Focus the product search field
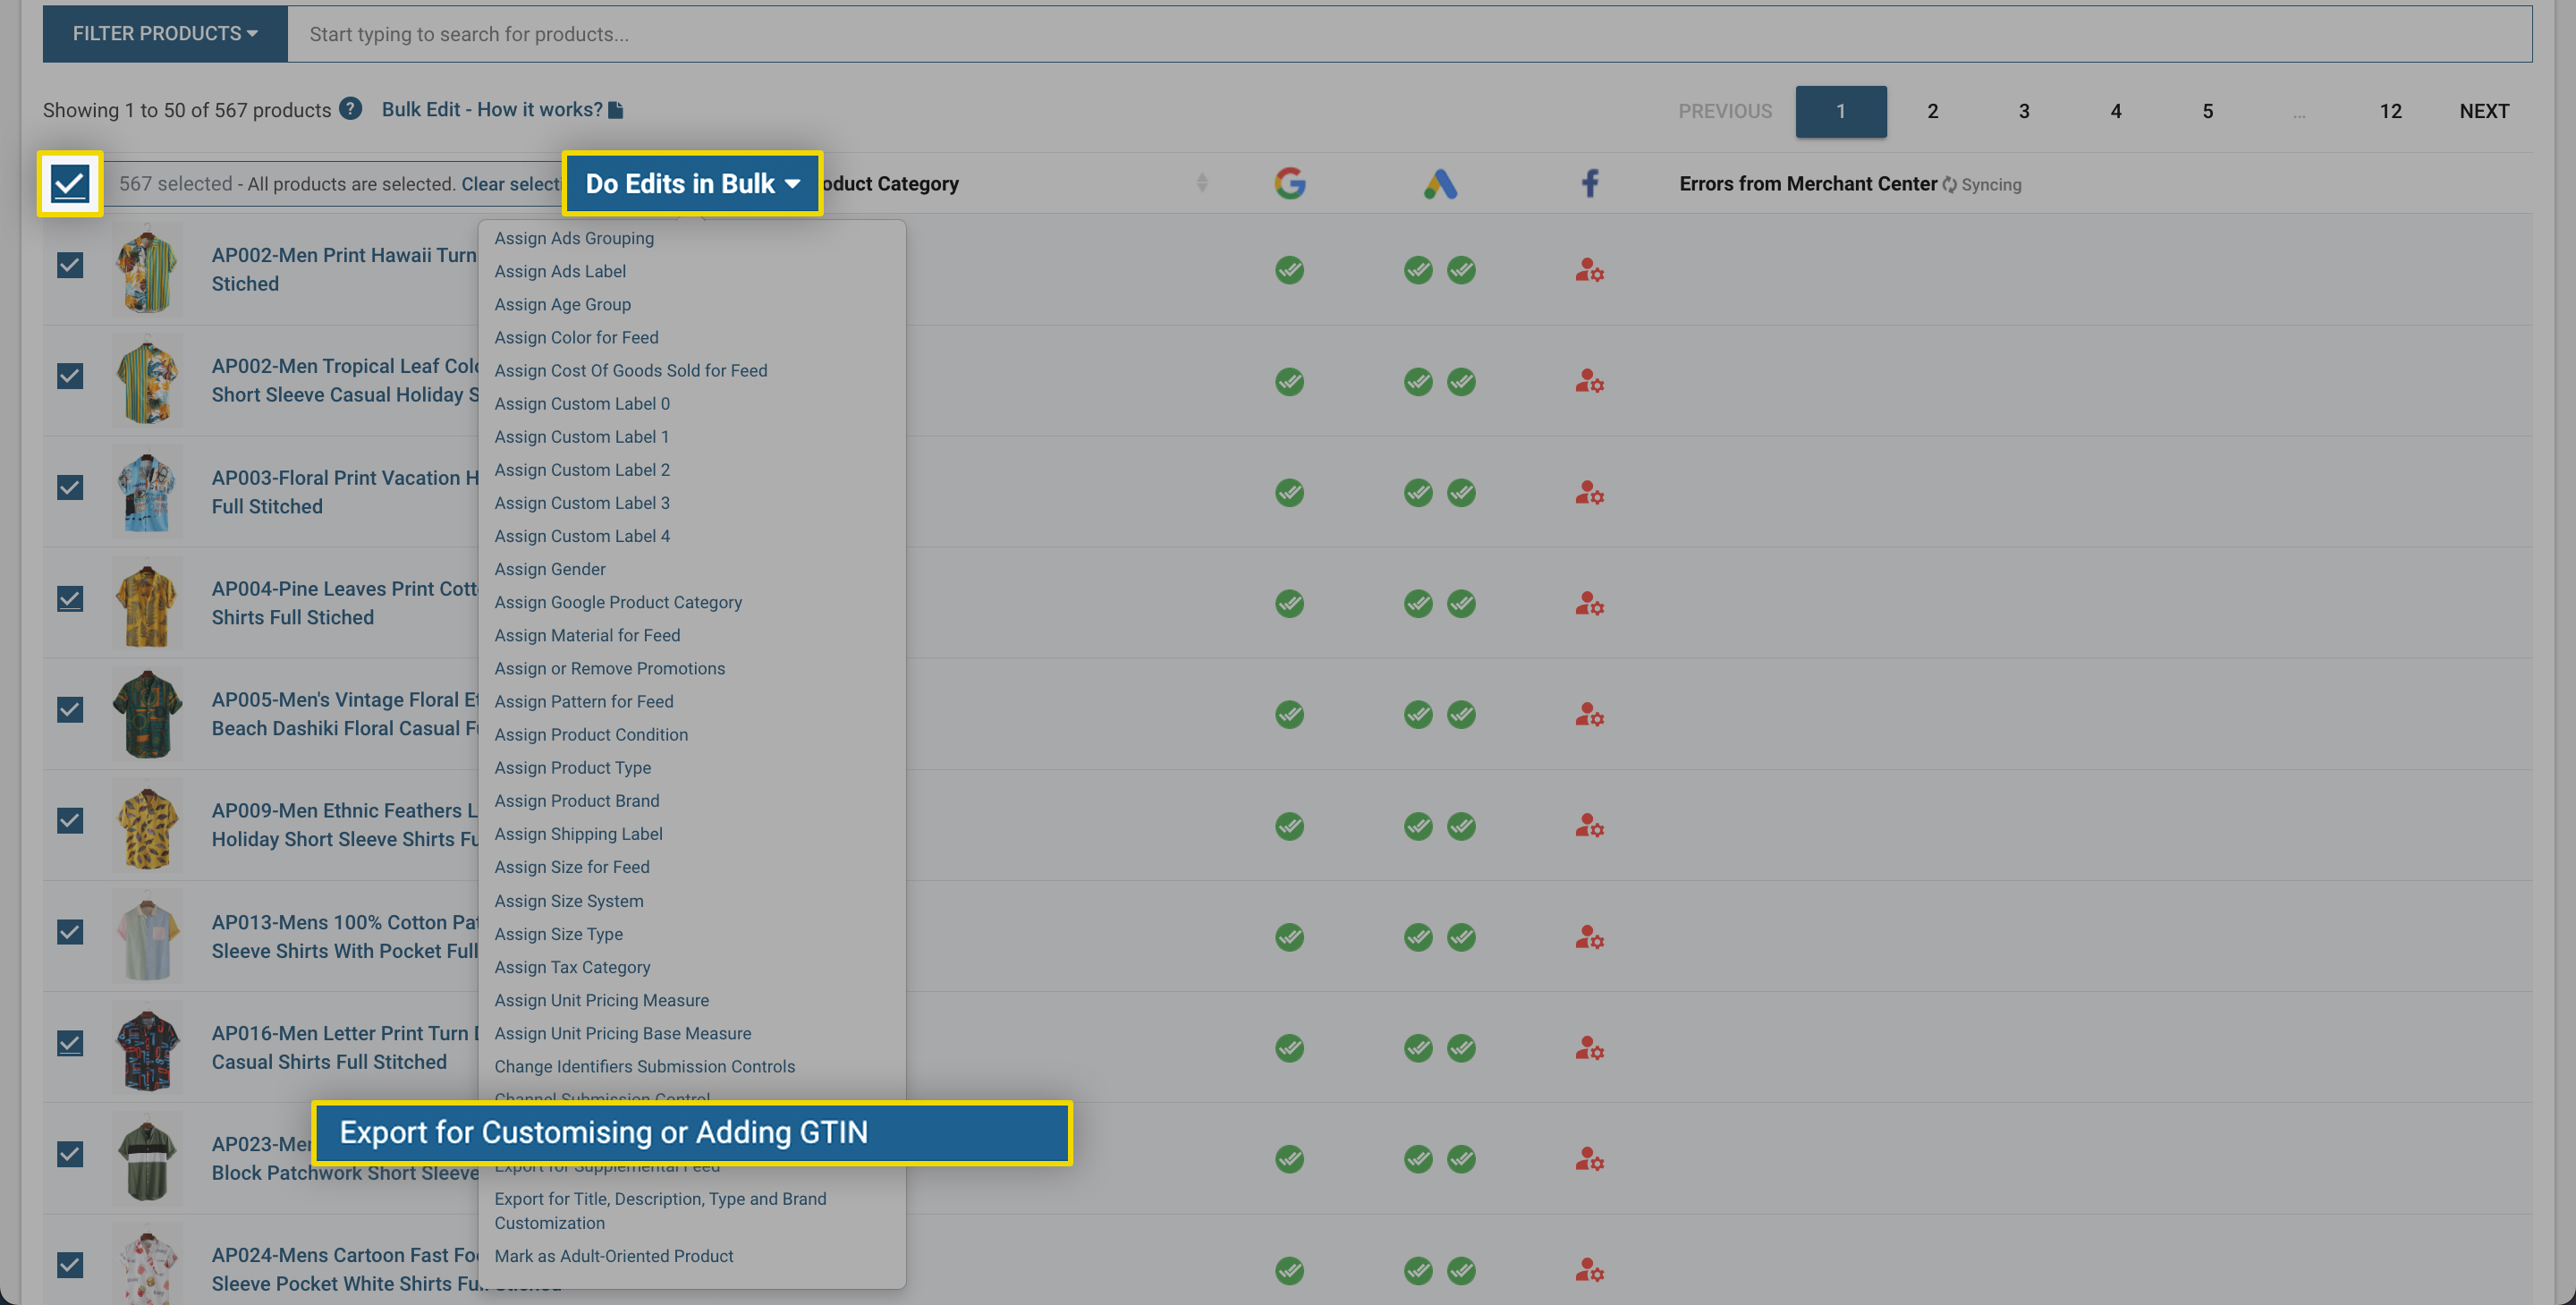This screenshot has height=1305, width=2576. tap(1410, 34)
